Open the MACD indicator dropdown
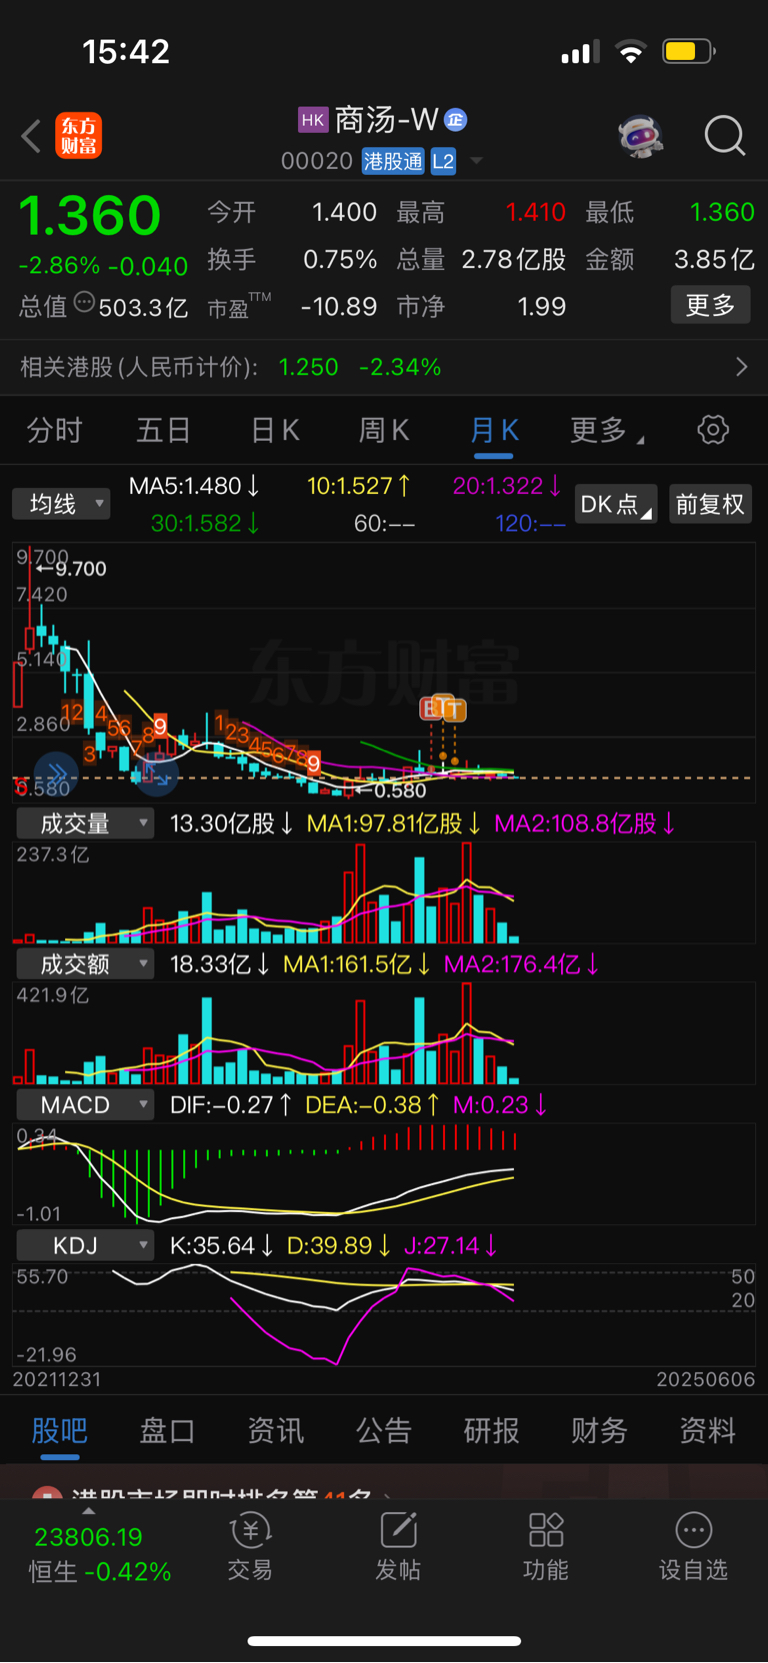 tap(84, 1105)
